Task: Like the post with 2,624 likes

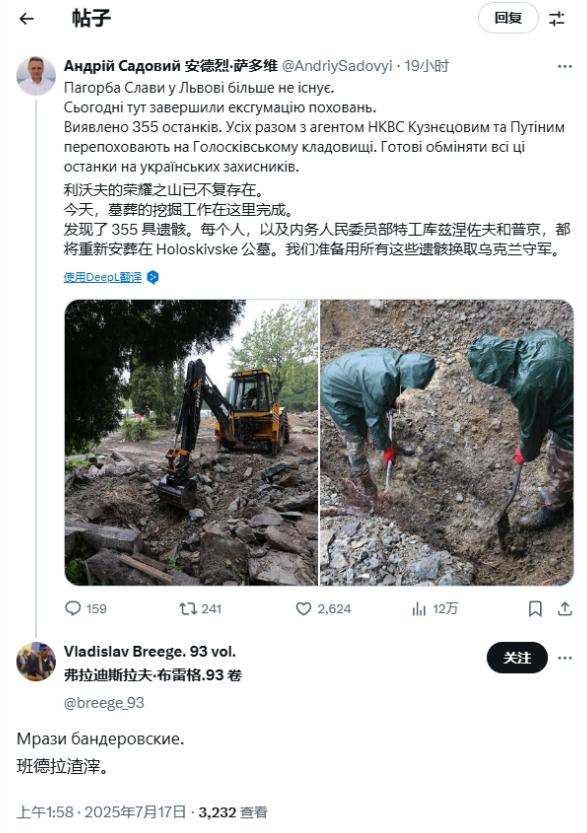Action: coord(323,609)
